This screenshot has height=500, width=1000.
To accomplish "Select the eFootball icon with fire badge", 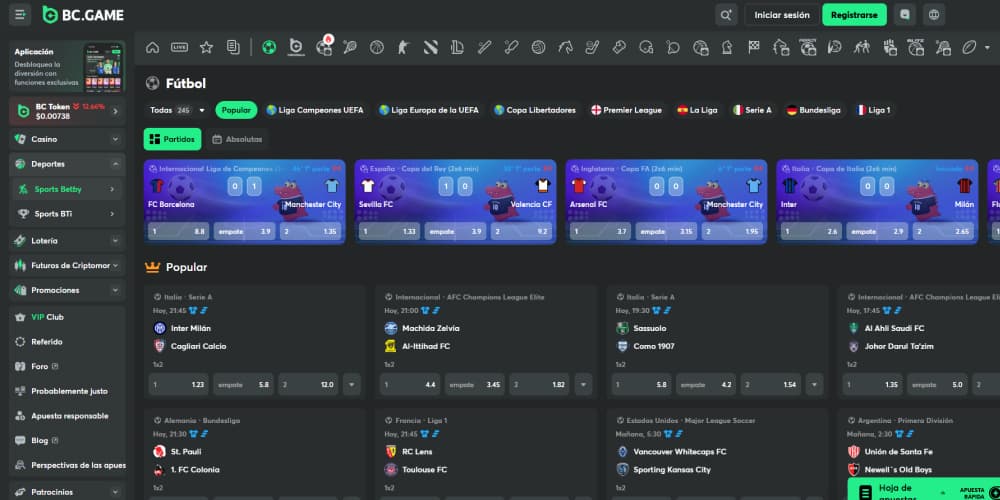I will point(324,47).
